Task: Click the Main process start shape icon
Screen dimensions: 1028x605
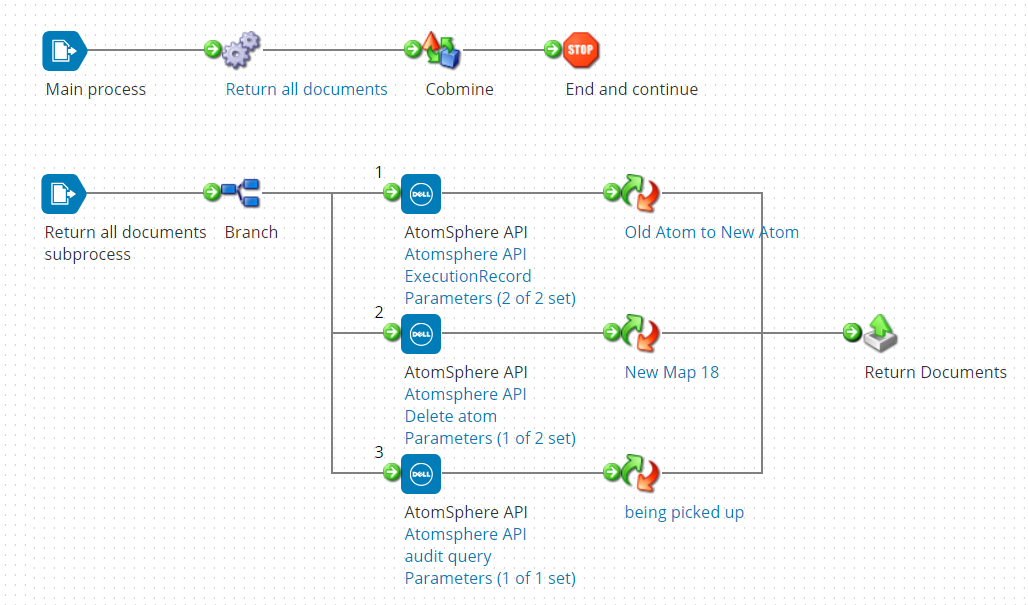Action: point(63,50)
